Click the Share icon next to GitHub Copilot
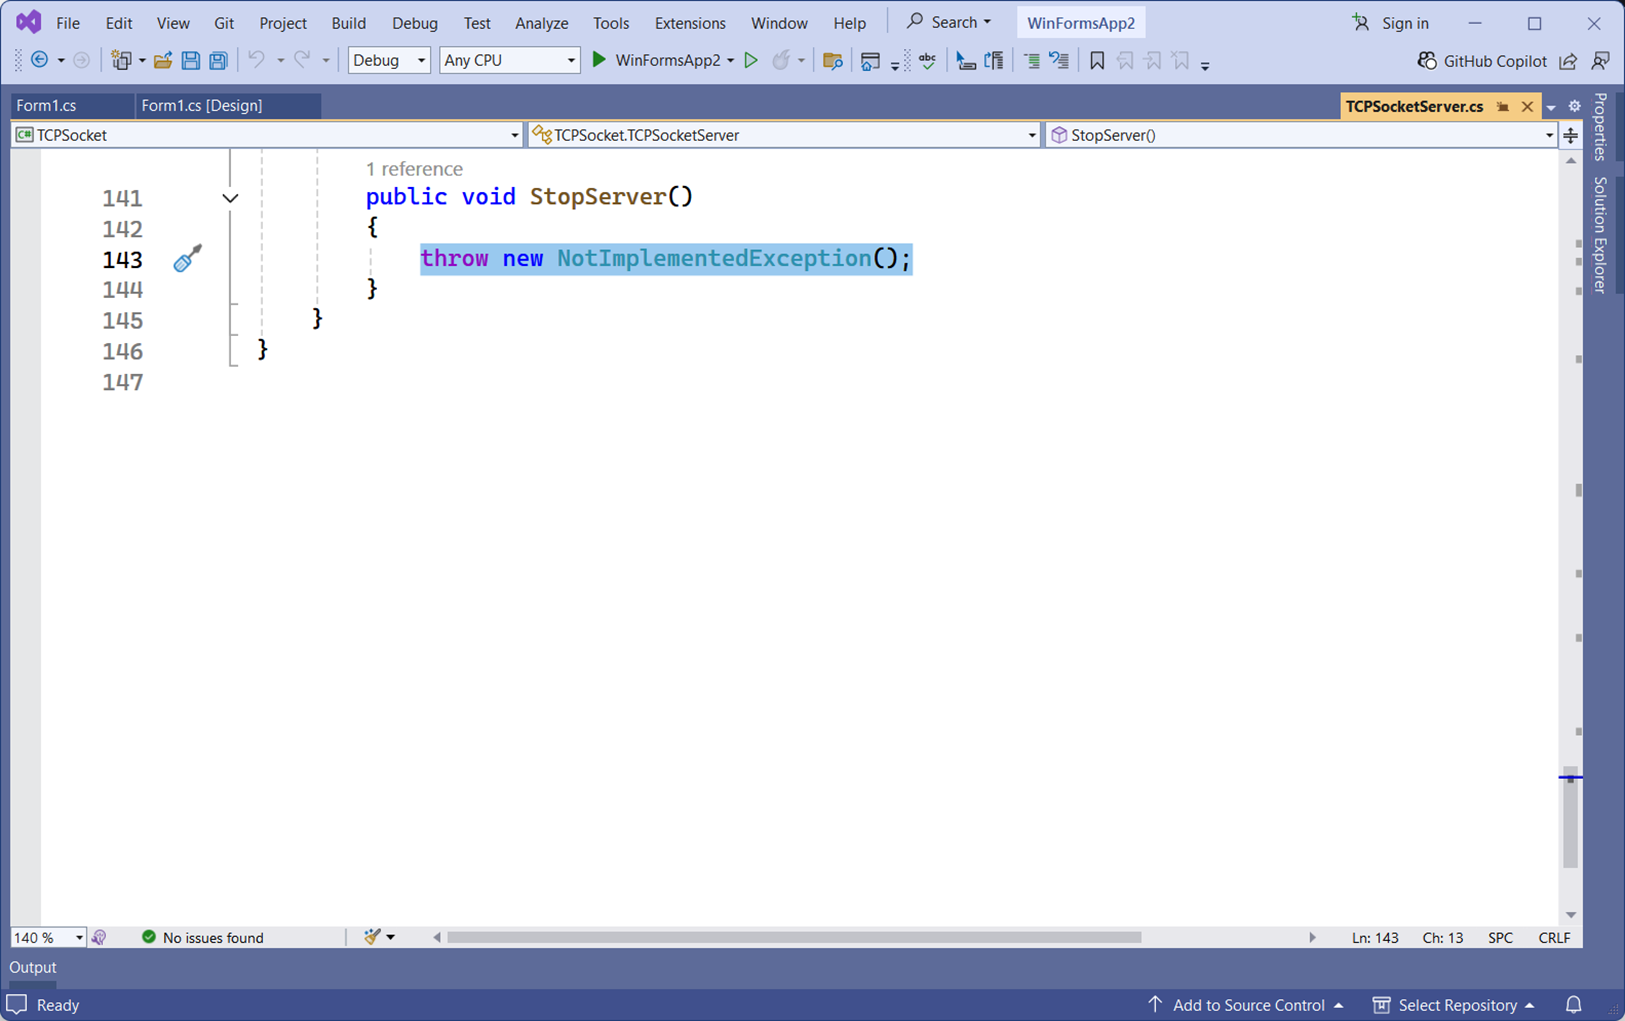The width and height of the screenshot is (1625, 1021). 1568,61
